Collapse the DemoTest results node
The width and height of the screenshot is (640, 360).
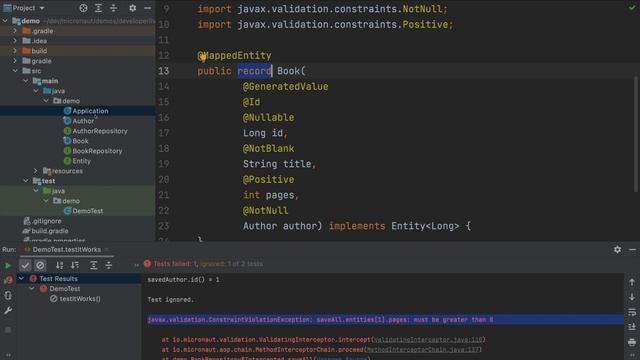click(x=31, y=289)
